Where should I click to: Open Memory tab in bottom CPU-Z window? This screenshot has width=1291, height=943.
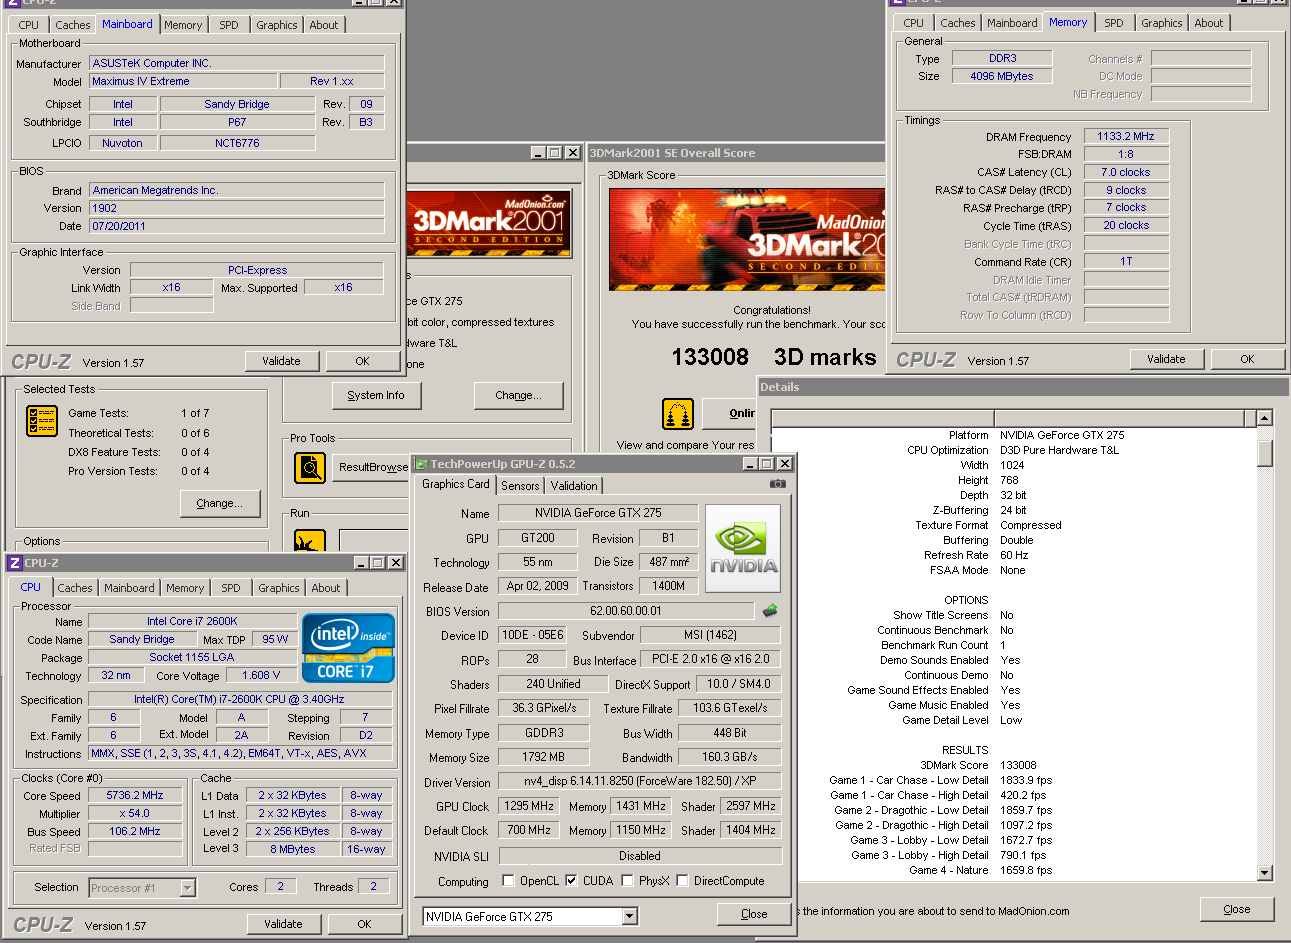(x=185, y=588)
